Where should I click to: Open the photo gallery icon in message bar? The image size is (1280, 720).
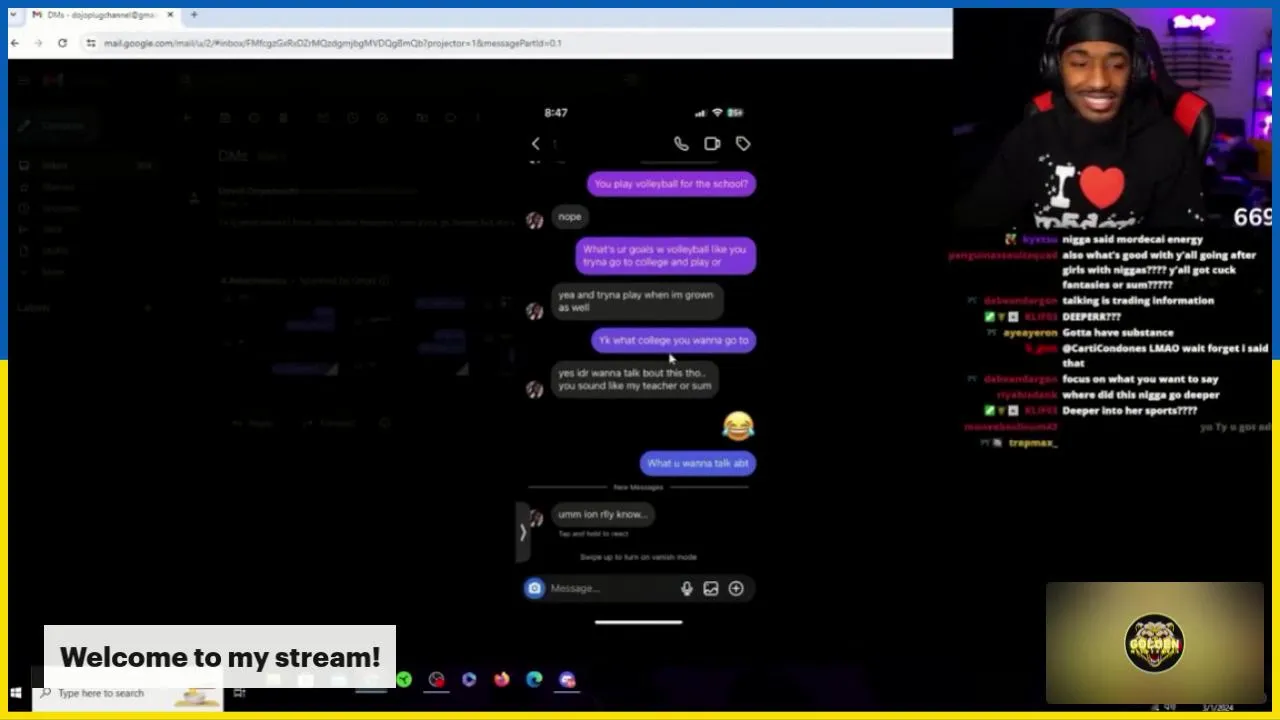point(711,589)
